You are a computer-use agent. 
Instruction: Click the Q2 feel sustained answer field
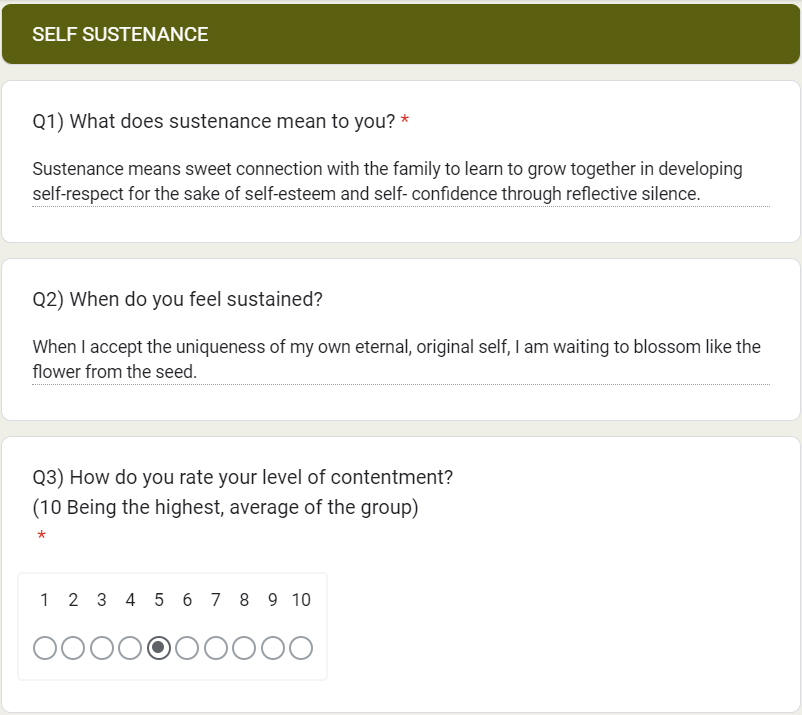[400, 359]
